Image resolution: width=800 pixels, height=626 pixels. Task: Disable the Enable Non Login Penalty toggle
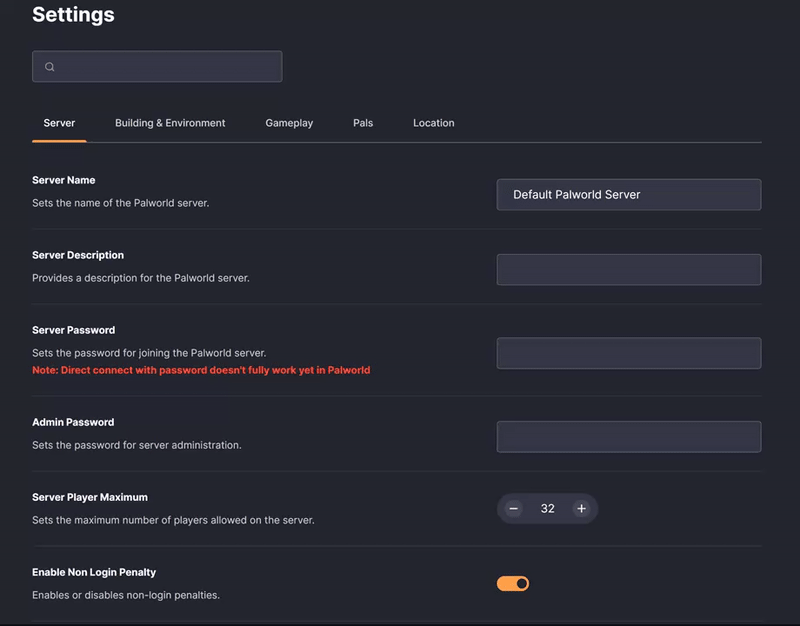pos(513,583)
